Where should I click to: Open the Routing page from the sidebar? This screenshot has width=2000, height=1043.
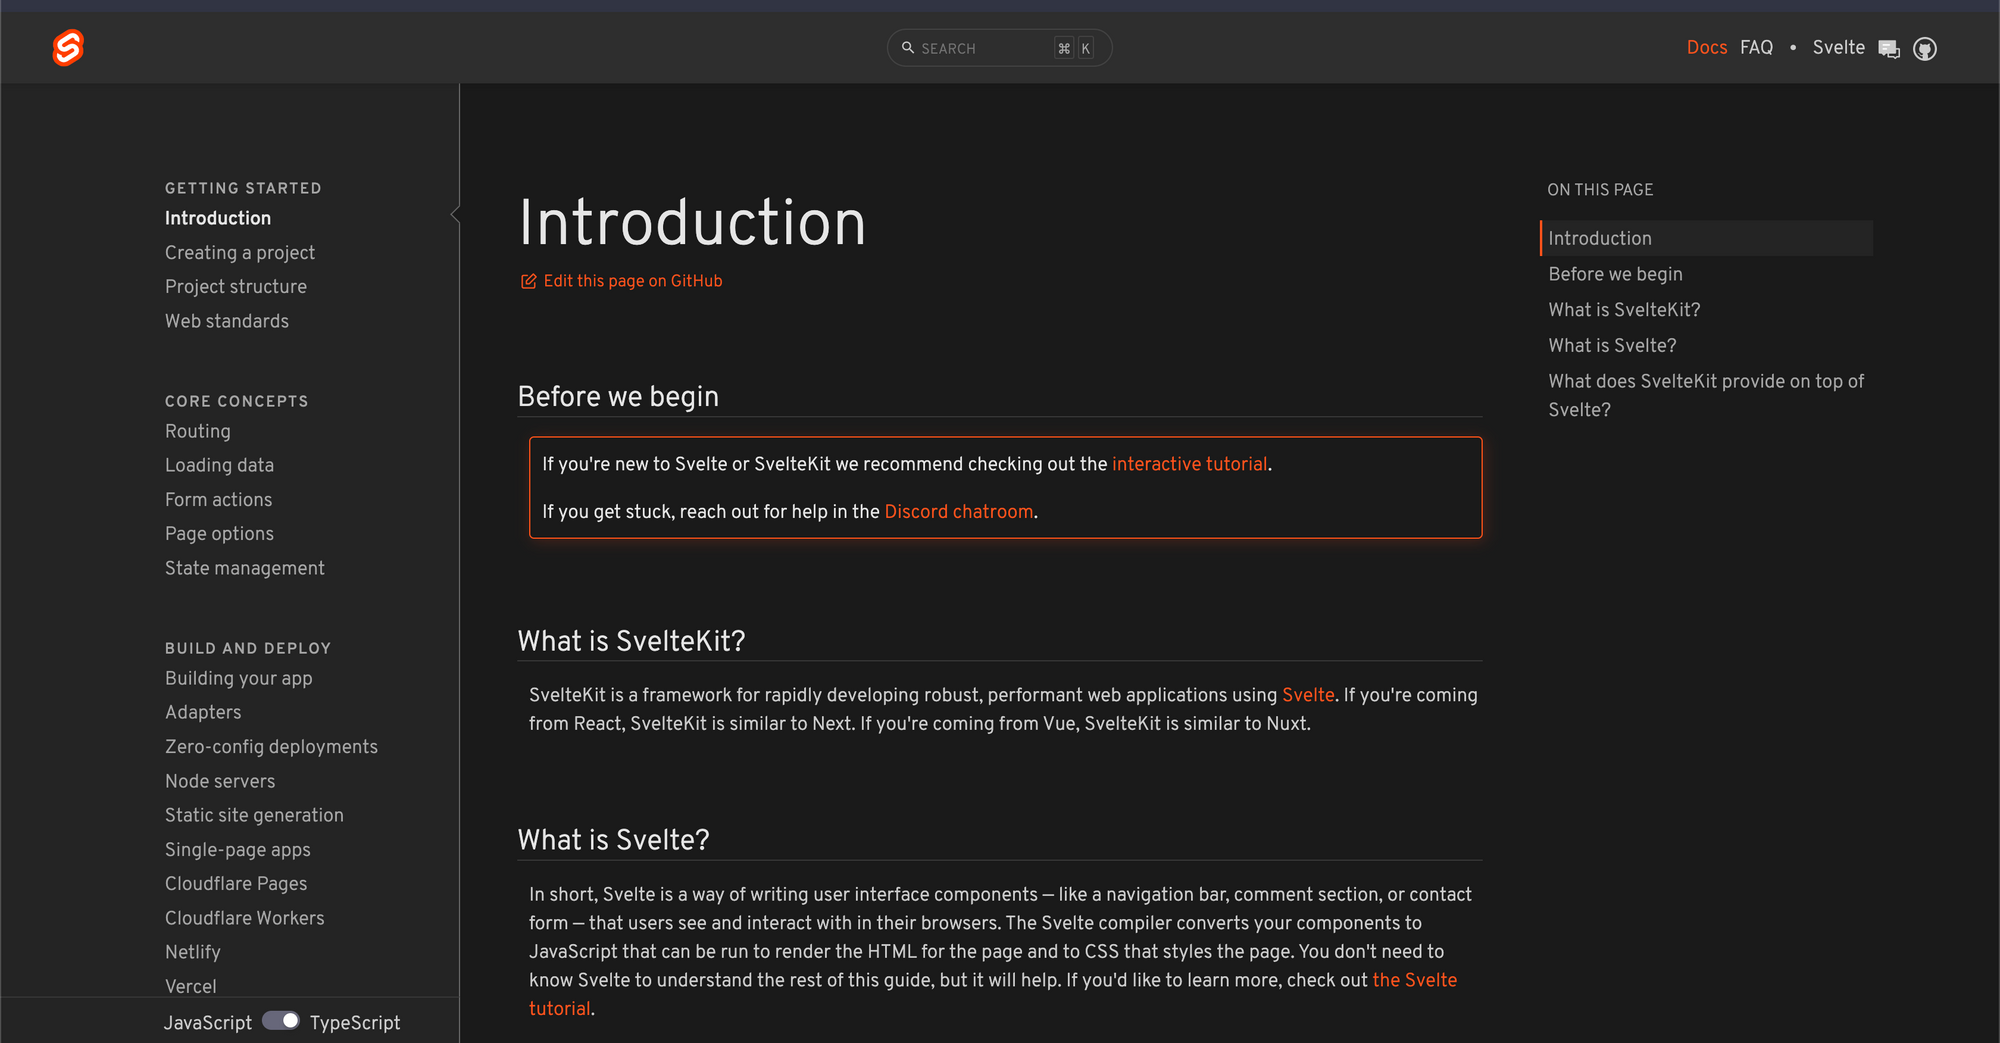point(198,431)
